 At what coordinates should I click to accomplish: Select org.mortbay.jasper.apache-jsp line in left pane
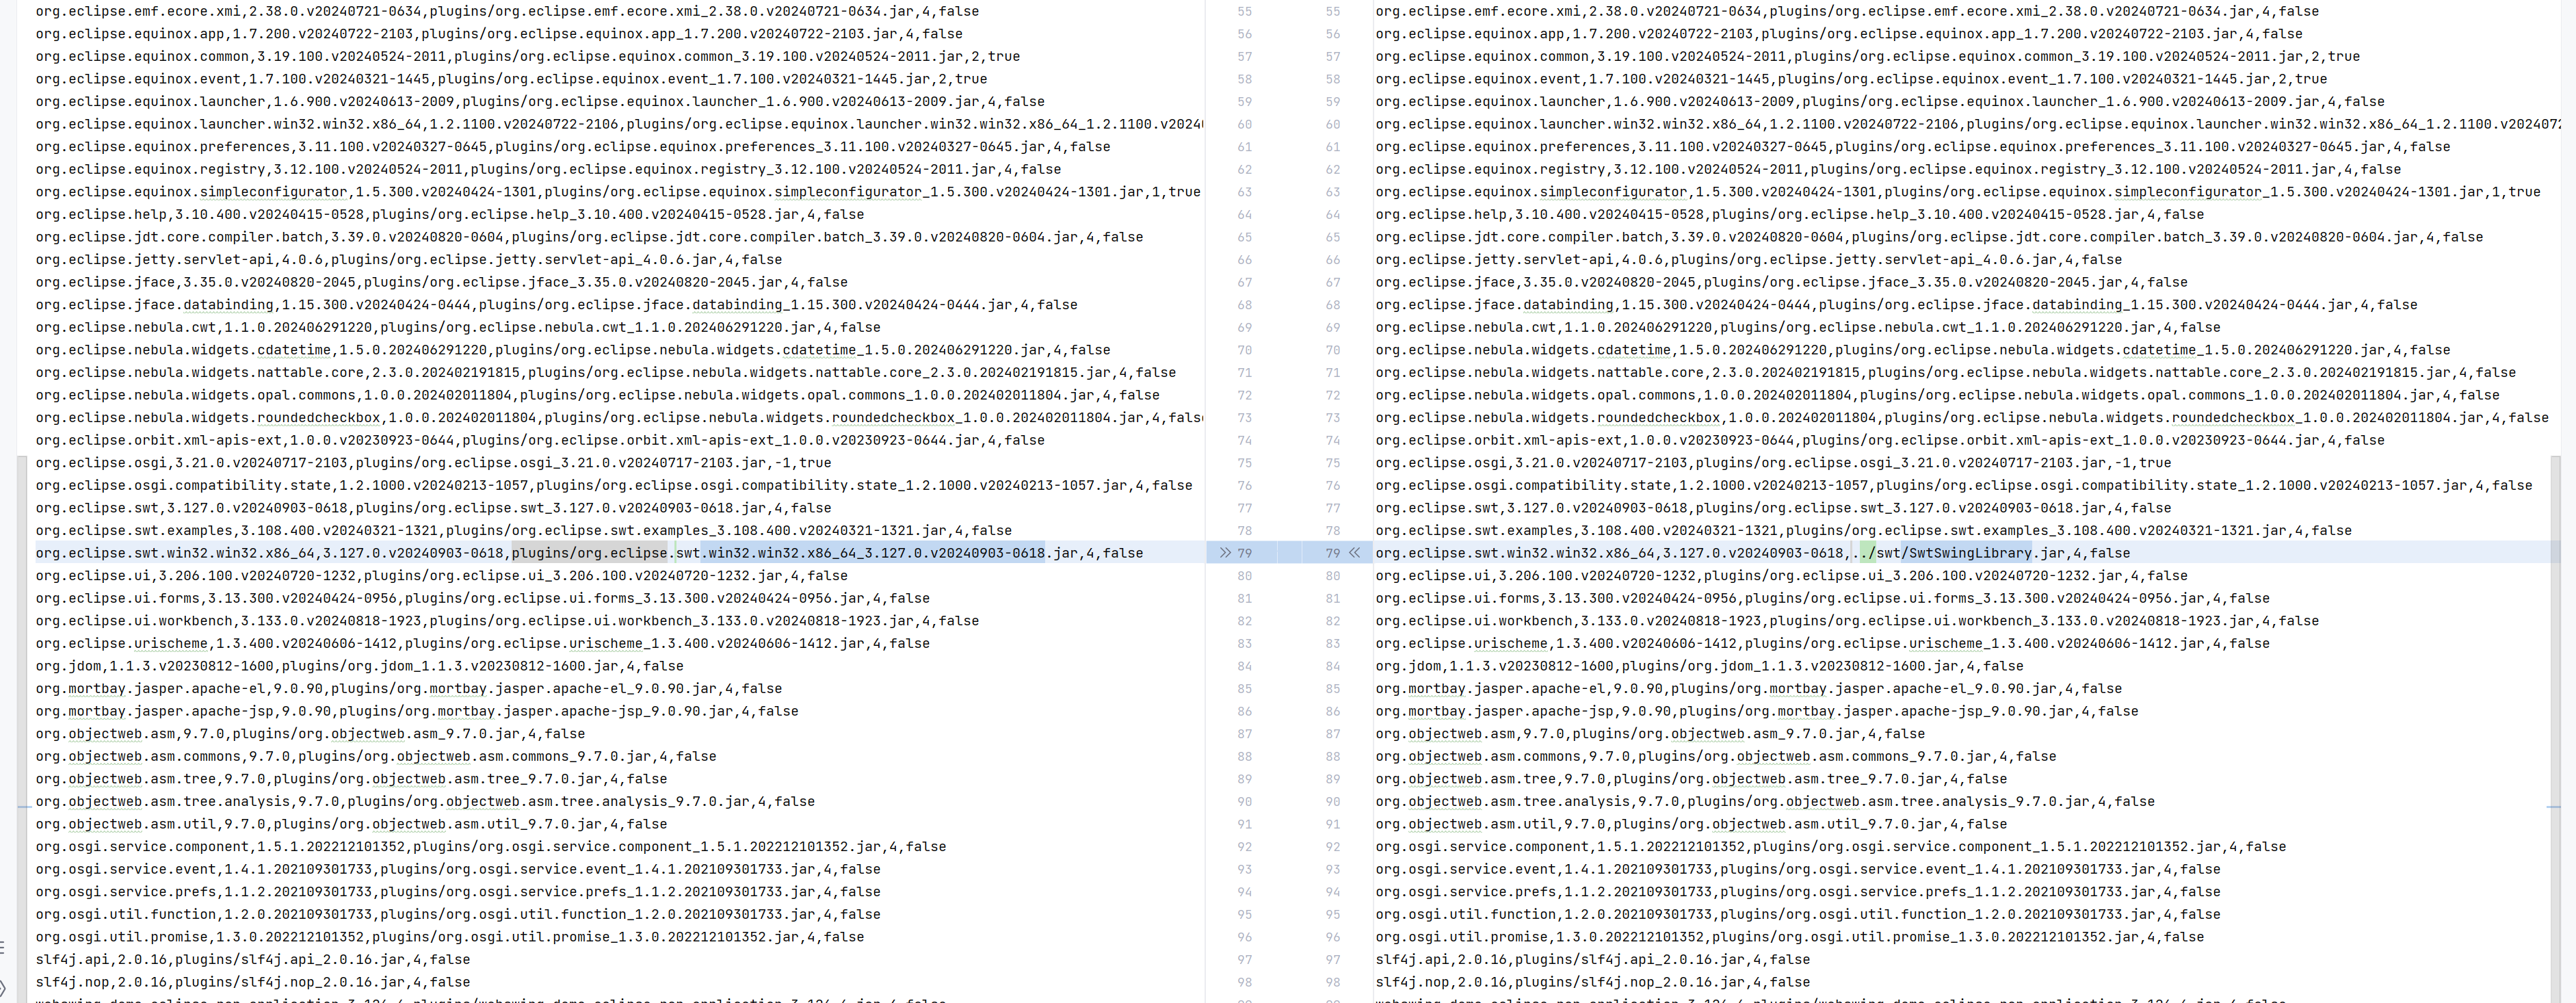417,712
